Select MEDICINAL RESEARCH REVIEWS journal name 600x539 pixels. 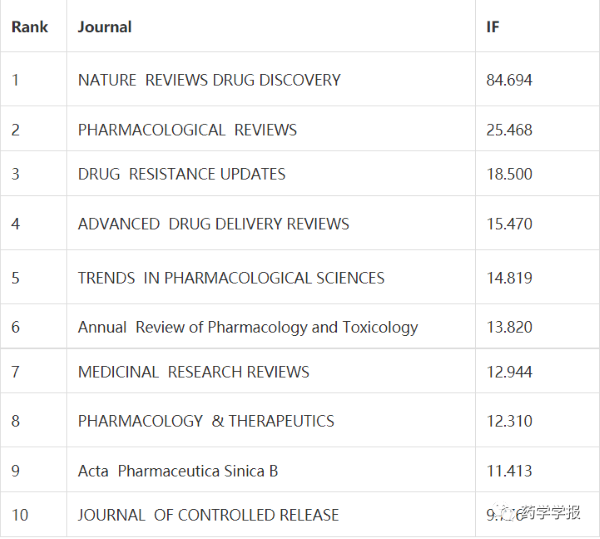(x=194, y=372)
